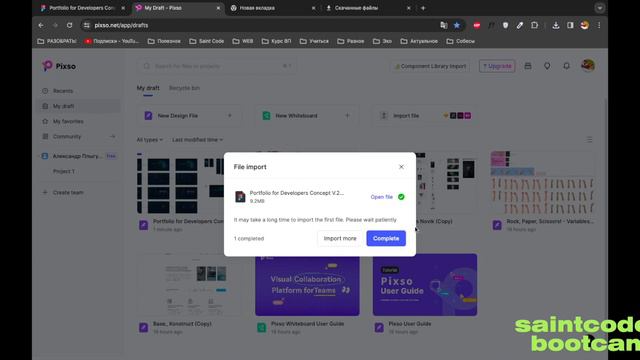Switch to Recycle bin tab
Screen dimensions: 640x360
click(184, 88)
